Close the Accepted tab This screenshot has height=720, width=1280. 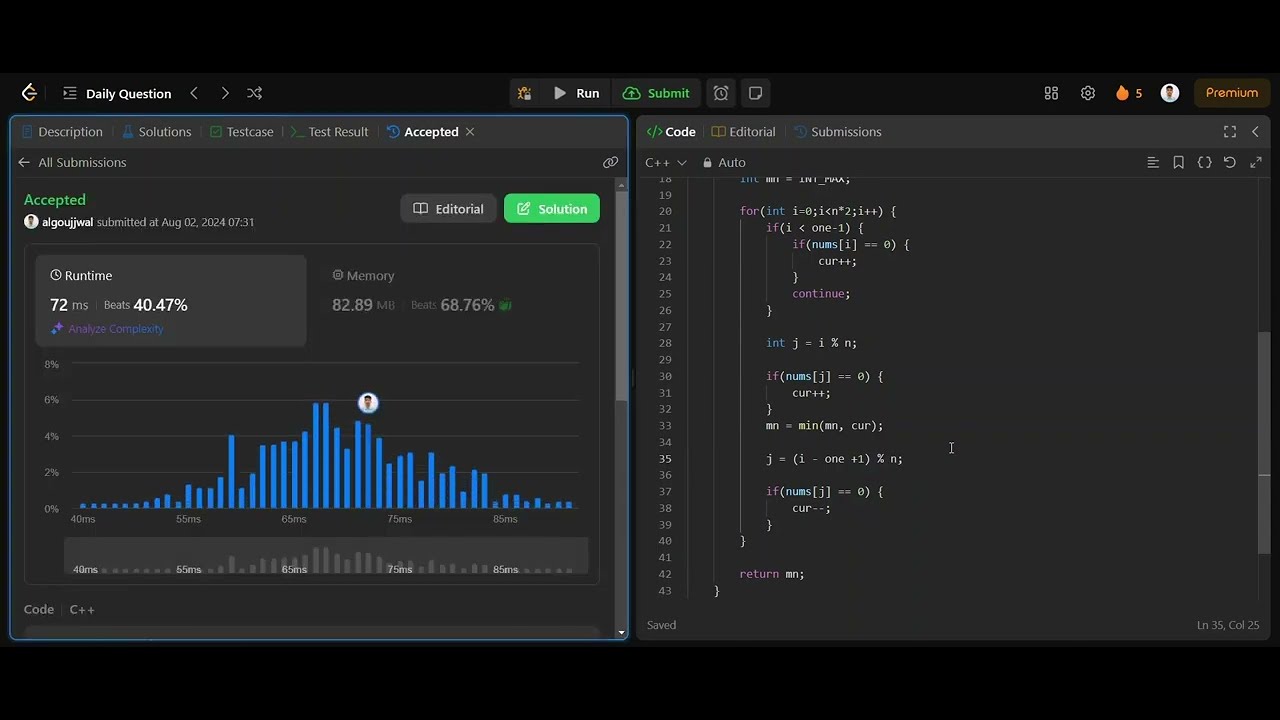tap(470, 132)
